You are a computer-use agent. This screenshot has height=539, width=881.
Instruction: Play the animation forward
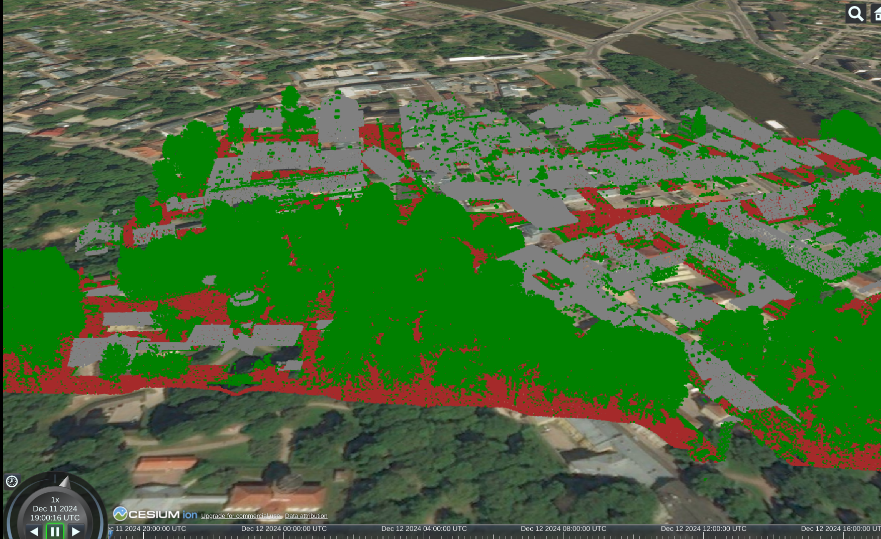75,531
